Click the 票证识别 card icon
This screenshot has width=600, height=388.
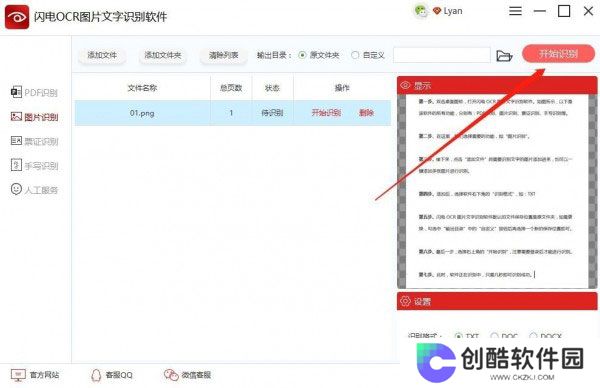click(x=16, y=141)
